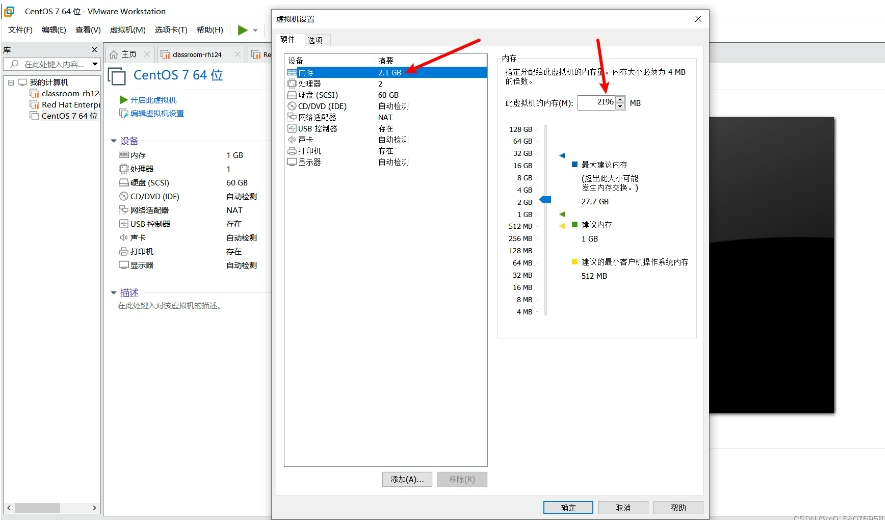885x520 pixels.
Task: Select the 打印机 printer row in hardware list
Action: click(x=386, y=151)
